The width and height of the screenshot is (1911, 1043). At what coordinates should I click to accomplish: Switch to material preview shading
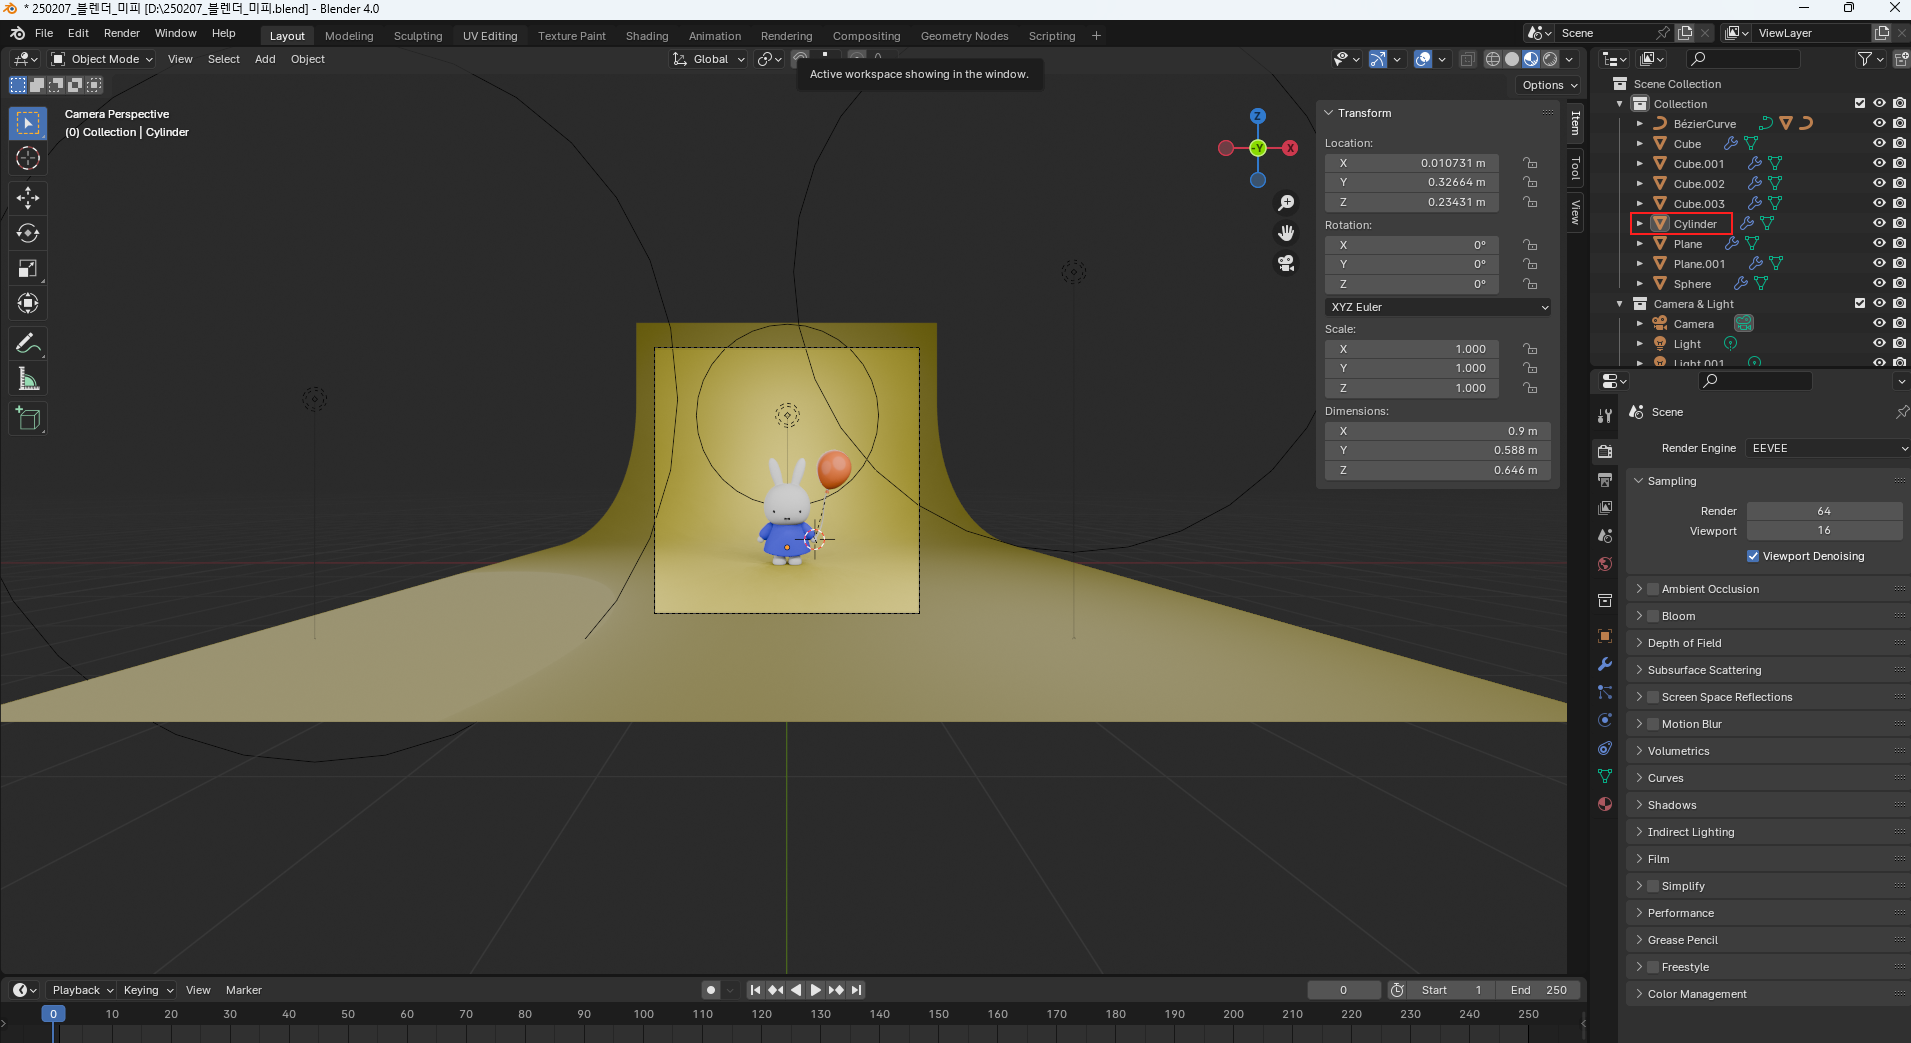tap(1531, 59)
